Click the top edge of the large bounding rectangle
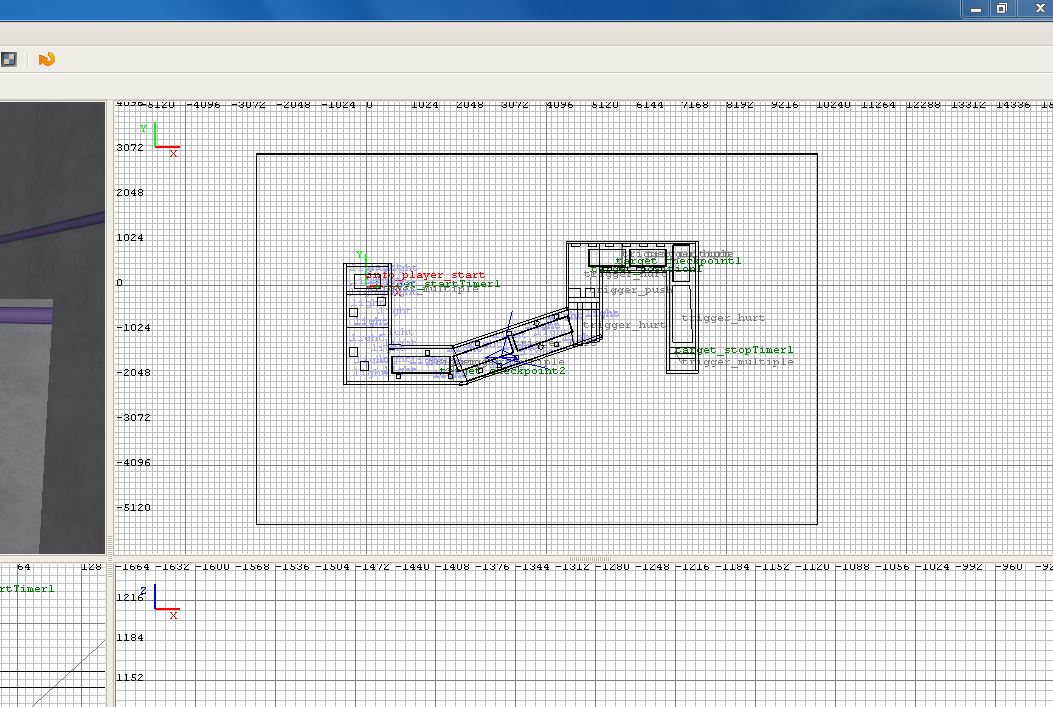1053x707 pixels. point(536,154)
